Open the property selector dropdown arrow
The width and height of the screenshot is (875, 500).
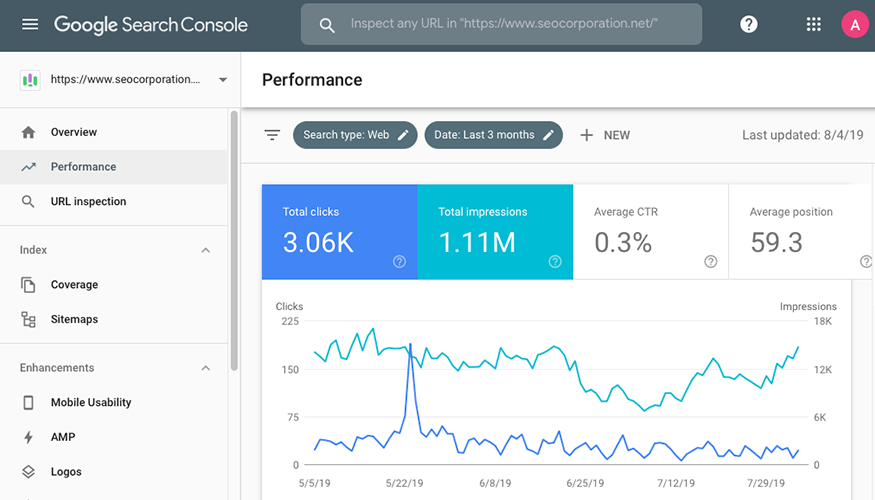tap(223, 80)
